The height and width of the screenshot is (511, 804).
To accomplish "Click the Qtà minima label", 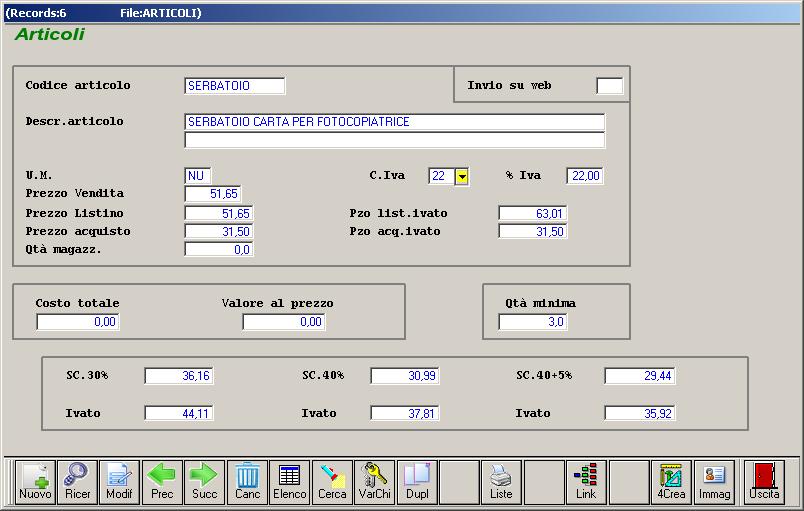I will click(540, 303).
